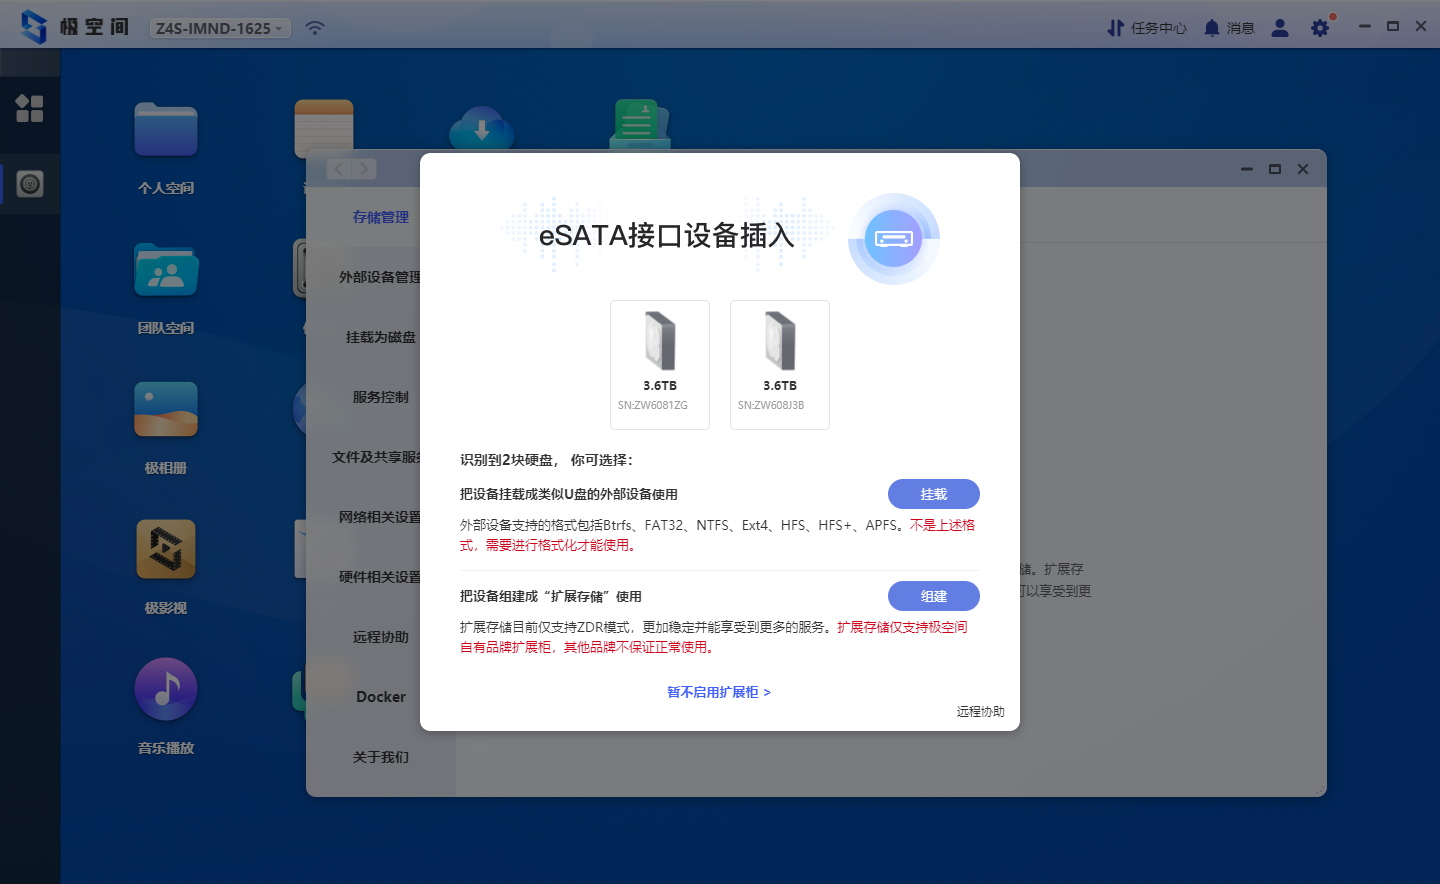Viewport: 1440px width, 884px height.
Task: Open 关于我们 settings section
Action: (x=381, y=757)
